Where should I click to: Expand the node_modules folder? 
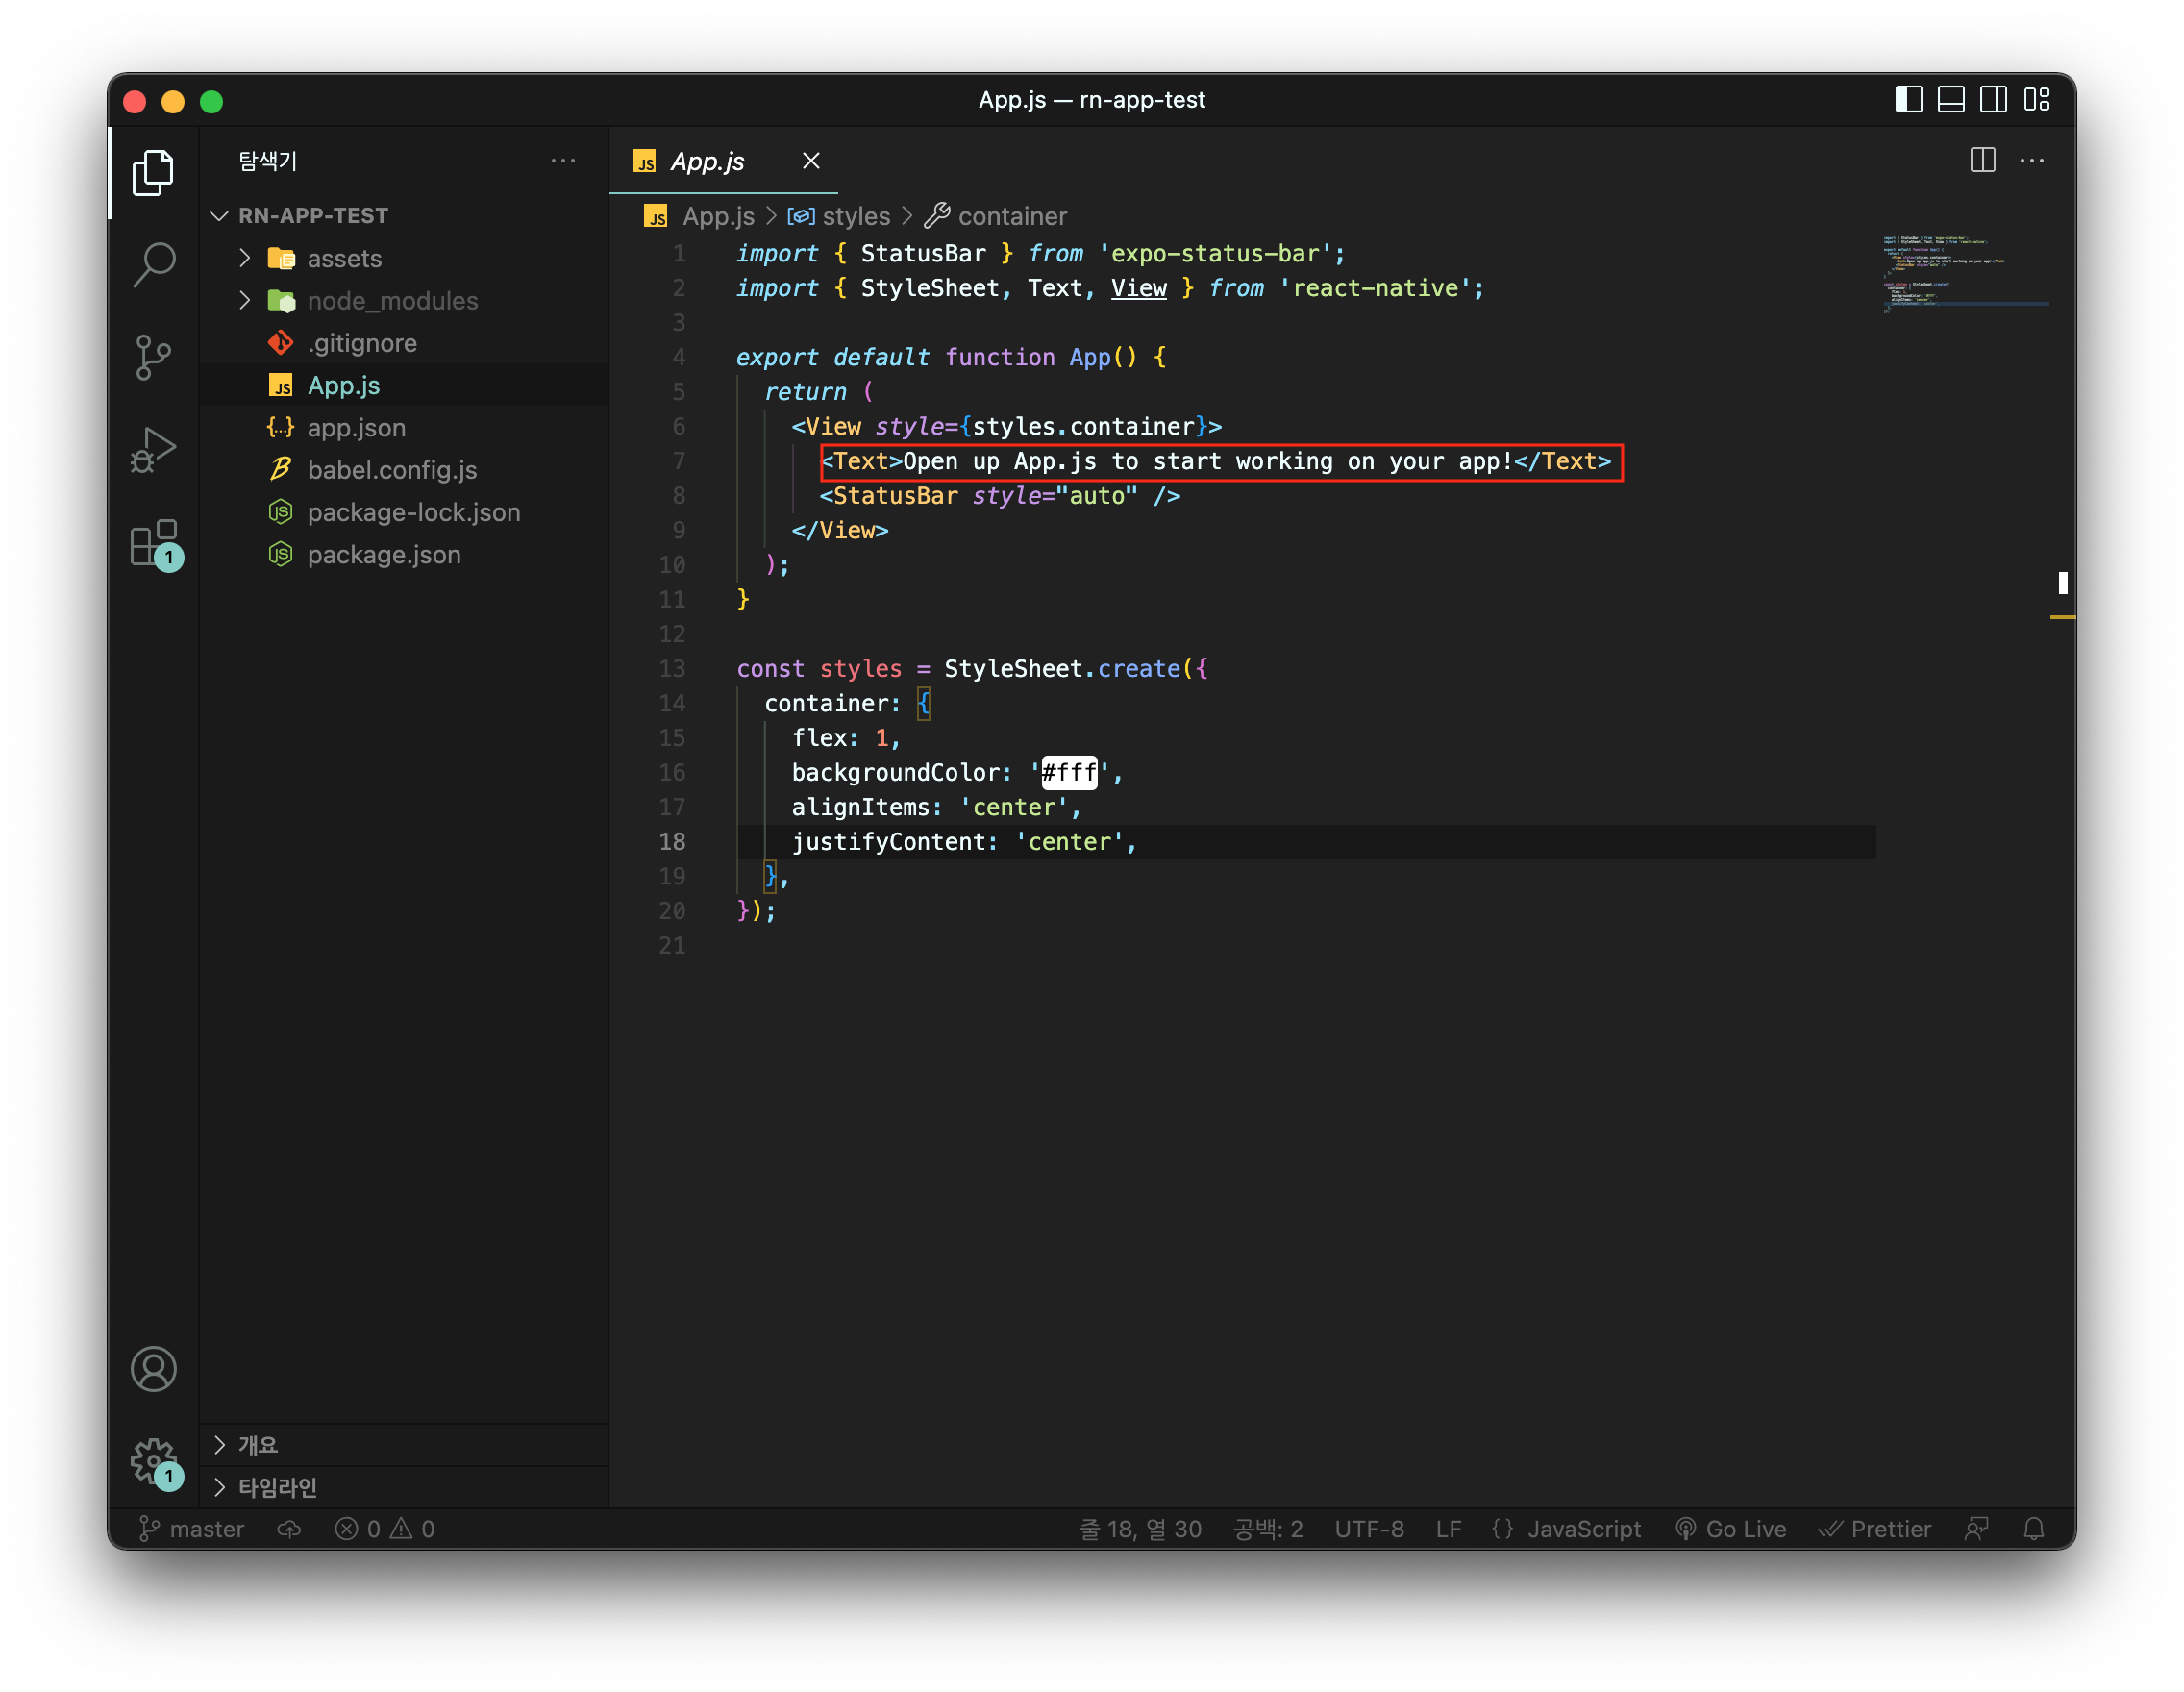[x=392, y=301]
